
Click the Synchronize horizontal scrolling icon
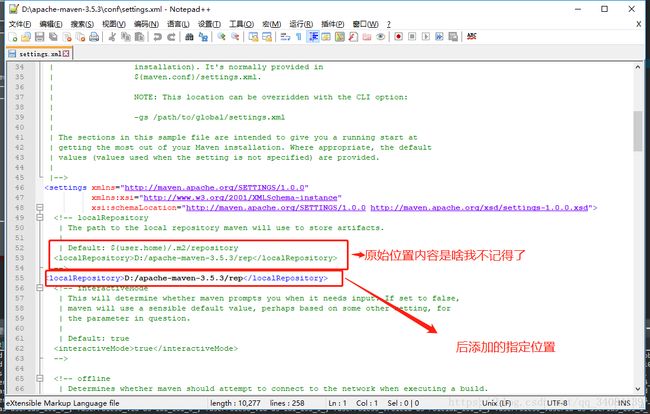pos(267,37)
